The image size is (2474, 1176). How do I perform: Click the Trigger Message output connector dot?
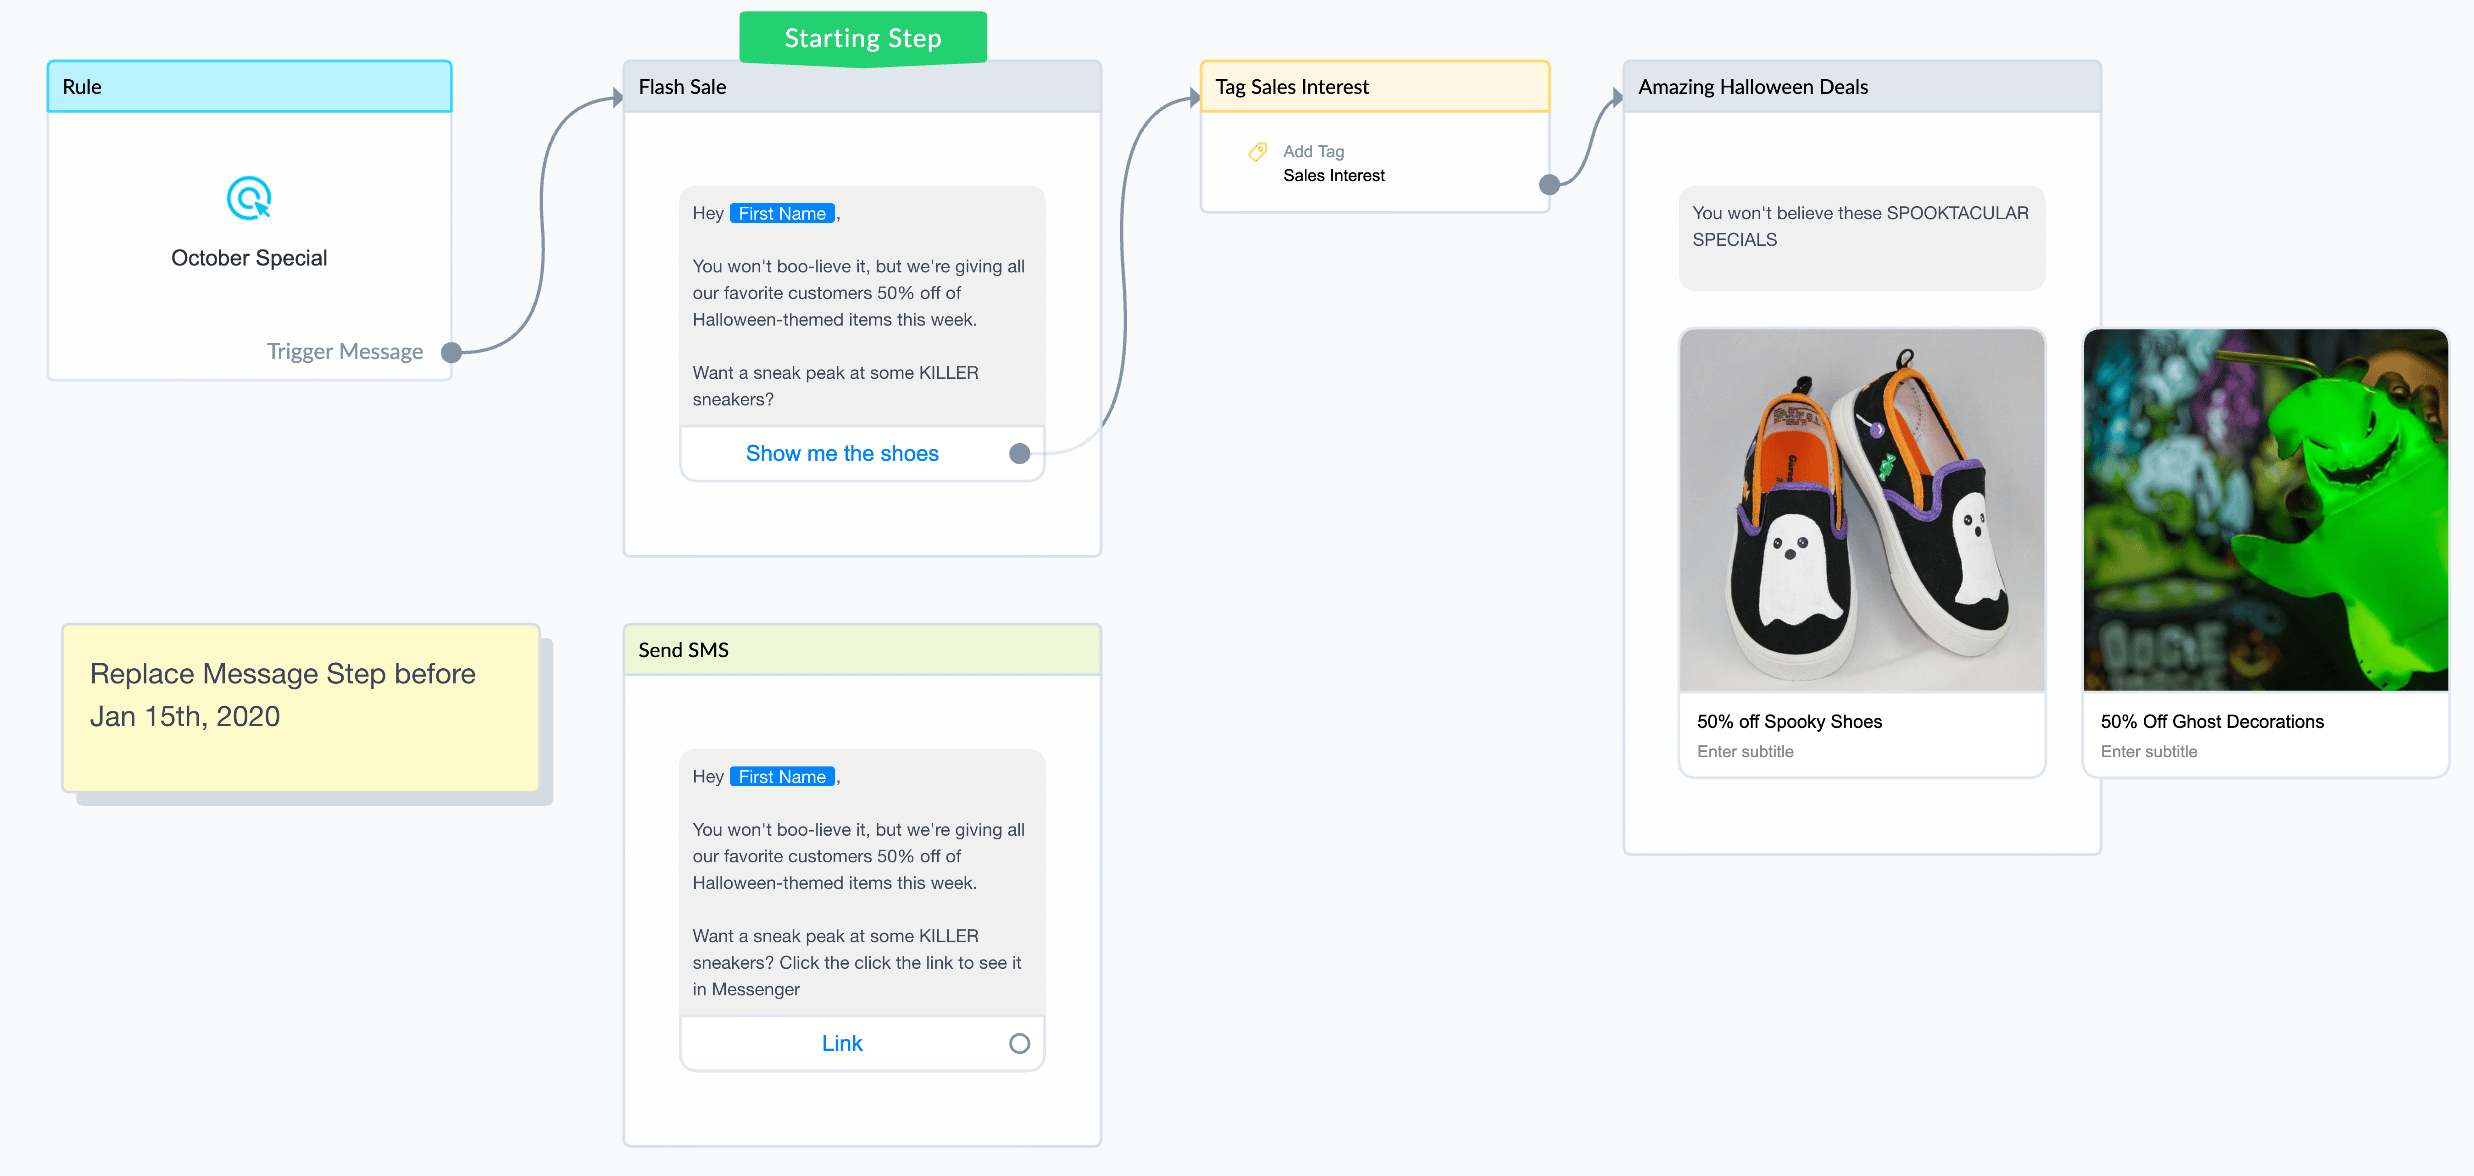[451, 352]
